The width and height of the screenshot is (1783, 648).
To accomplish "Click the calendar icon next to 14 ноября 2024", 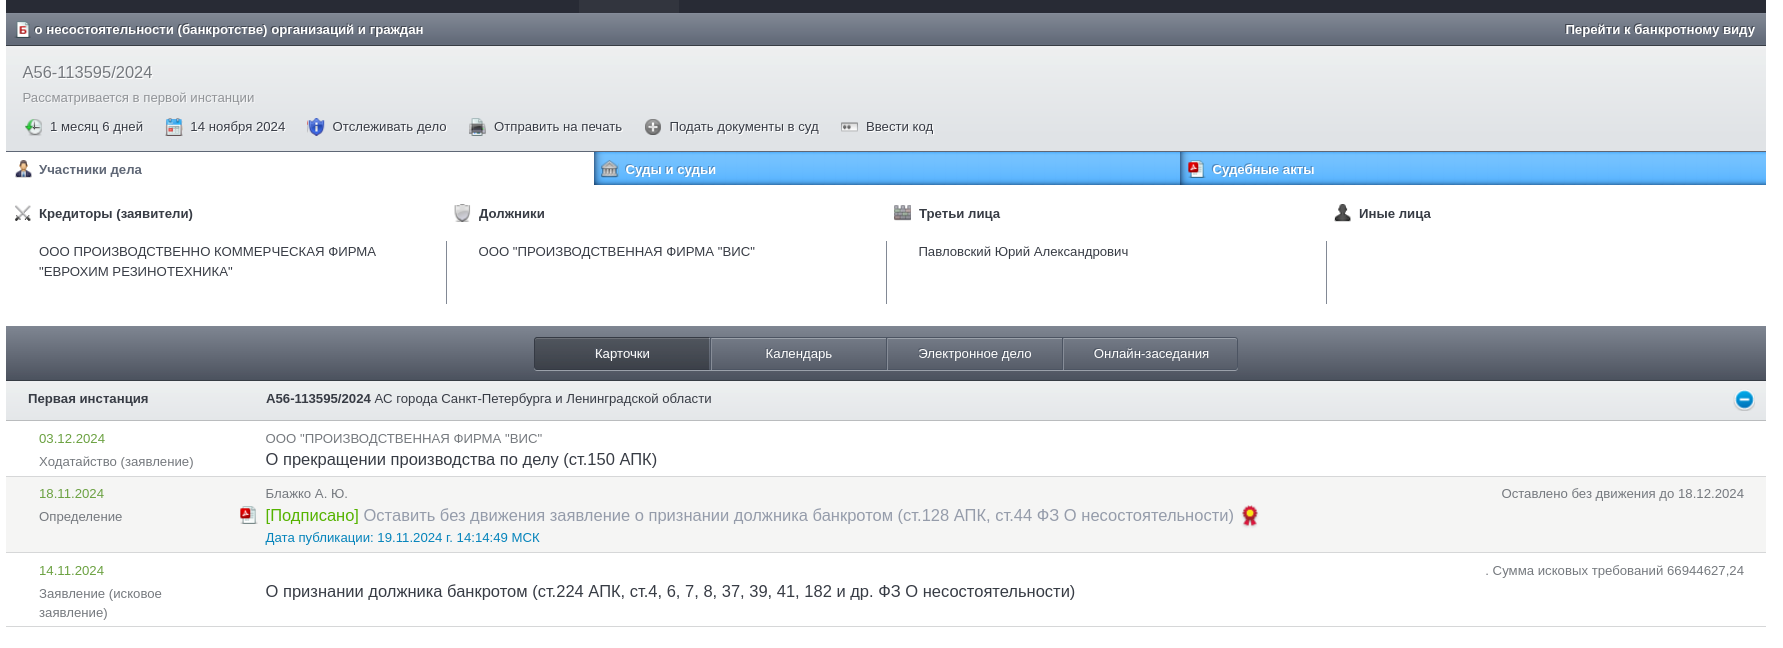I will pos(174,127).
